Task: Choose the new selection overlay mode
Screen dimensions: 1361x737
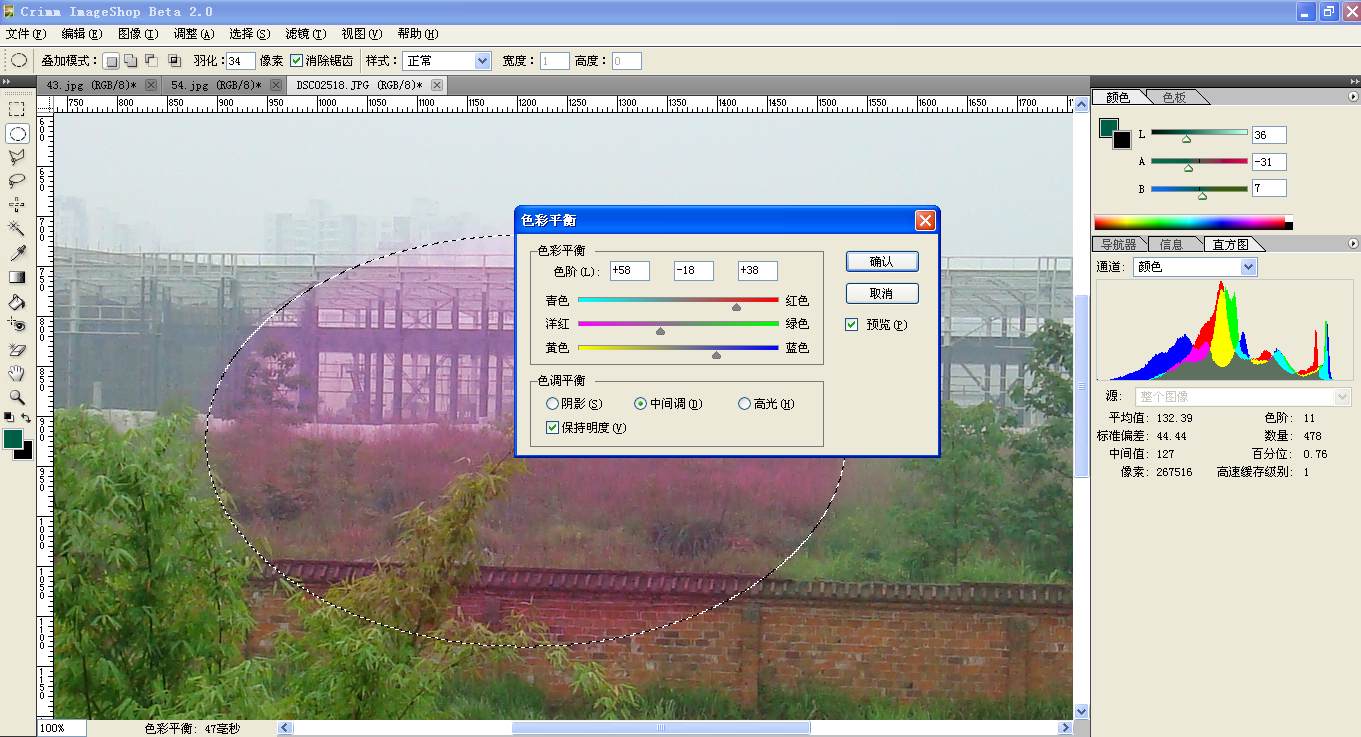Action: [112, 61]
